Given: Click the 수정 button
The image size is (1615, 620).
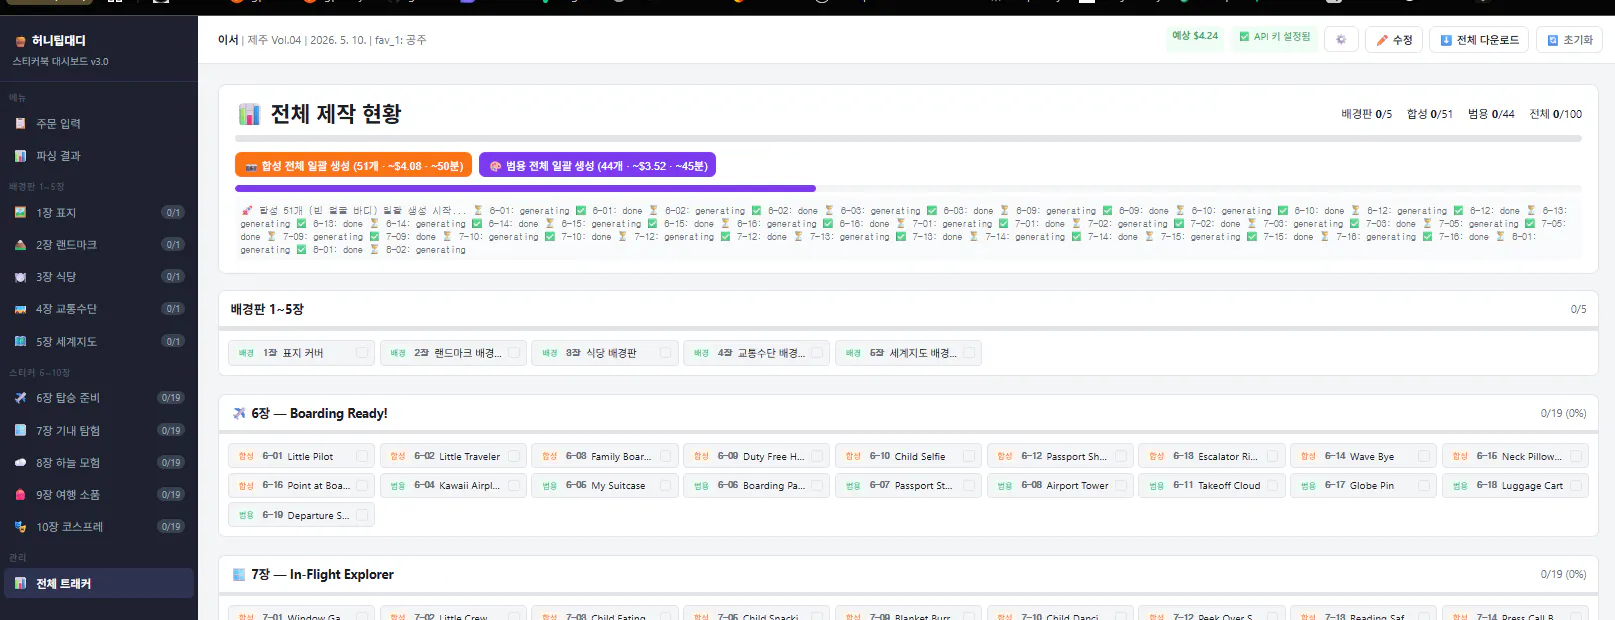Looking at the screenshot, I should pos(1394,40).
